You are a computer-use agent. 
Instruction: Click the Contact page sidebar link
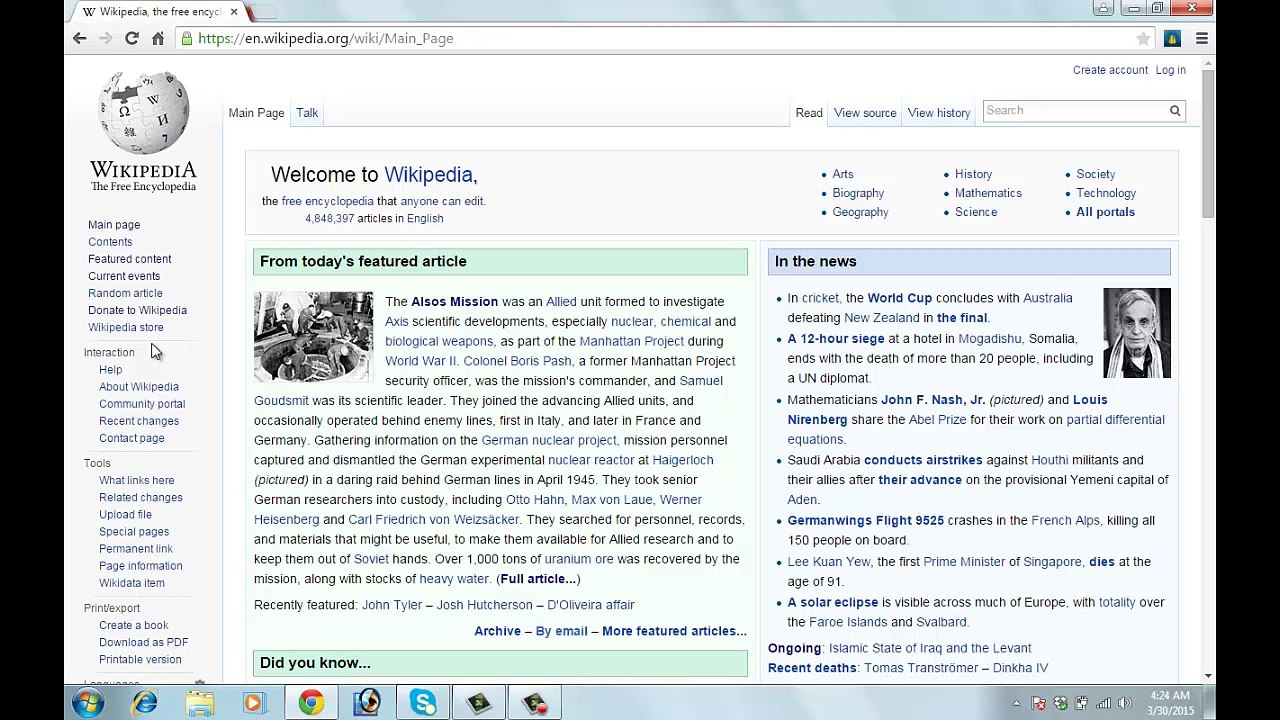pyautogui.click(x=131, y=438)
